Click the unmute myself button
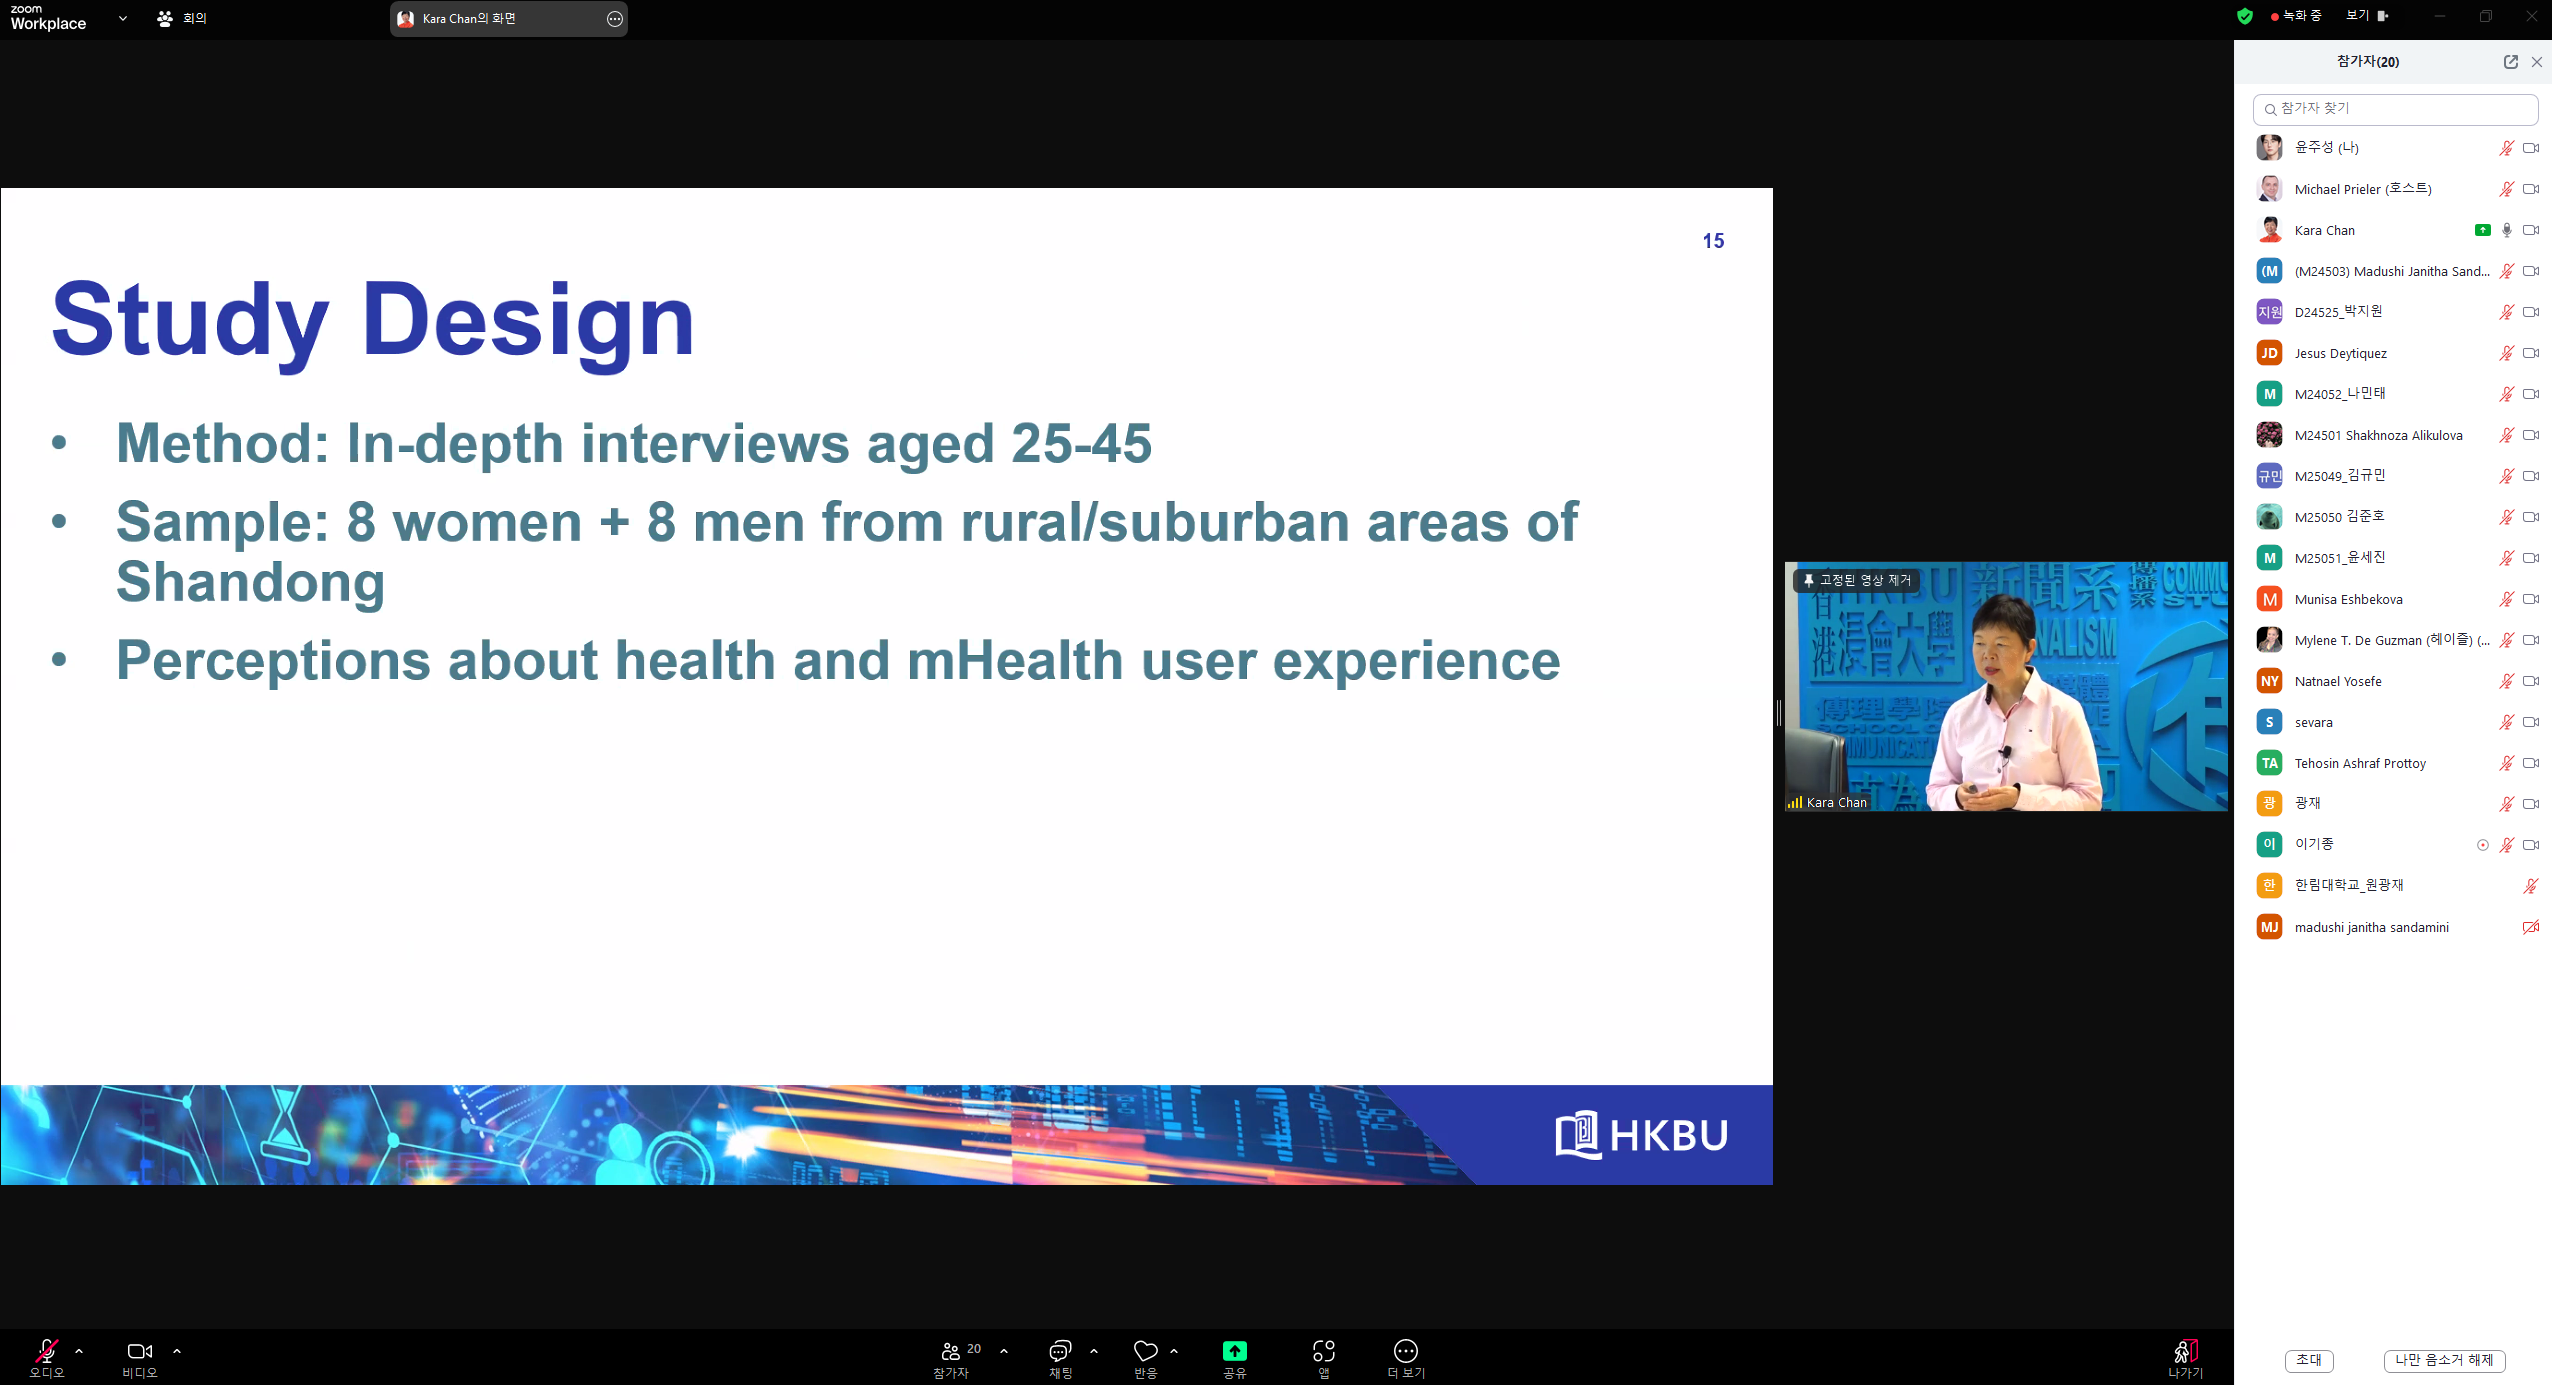2552x1385 pixels. tap(2443, 1360)
